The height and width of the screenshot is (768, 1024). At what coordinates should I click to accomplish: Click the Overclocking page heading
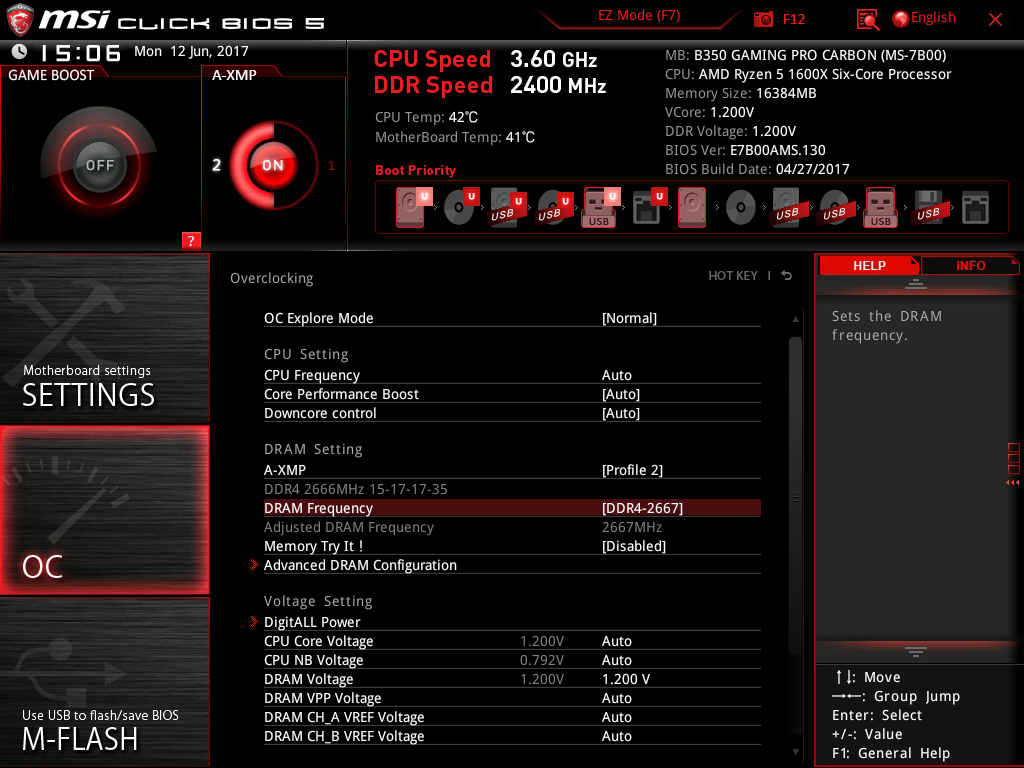point(272,278)
